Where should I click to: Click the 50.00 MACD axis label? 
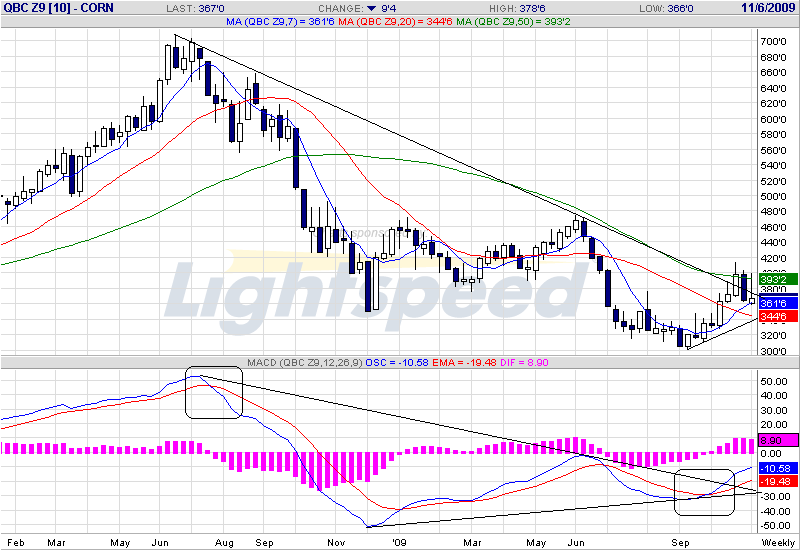tap(773, 381)
